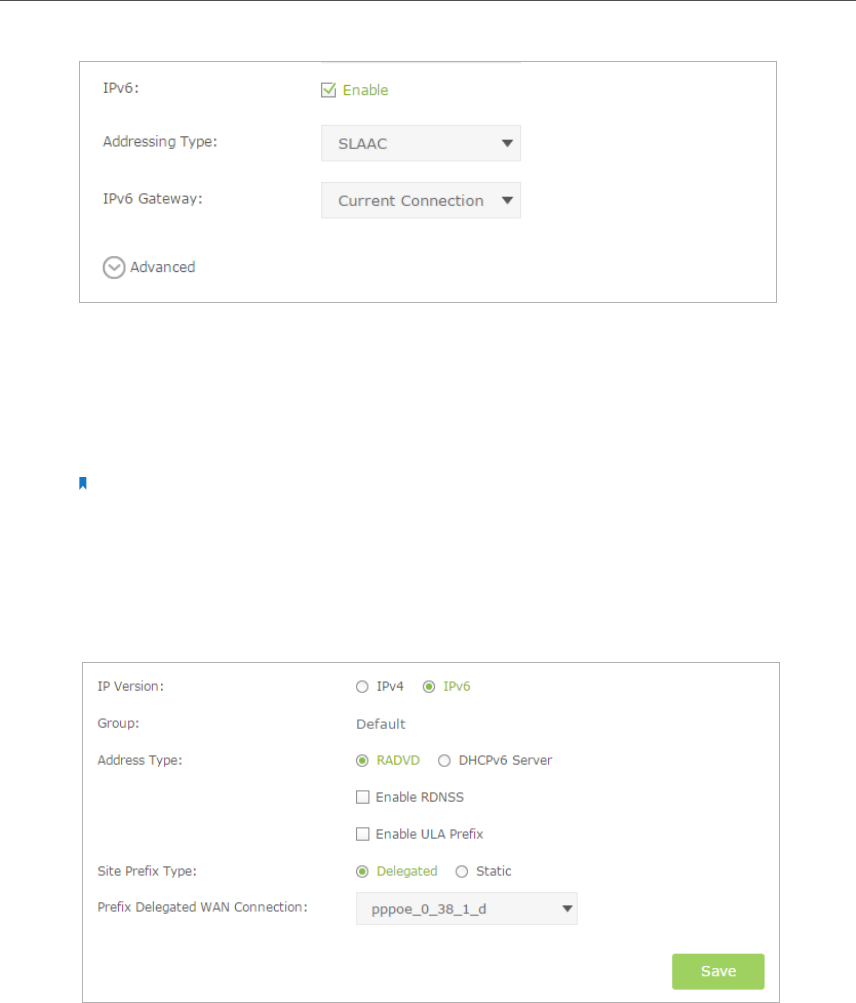
Task: Toggle the IPv6 Enable checkbox
Action: 328,90
